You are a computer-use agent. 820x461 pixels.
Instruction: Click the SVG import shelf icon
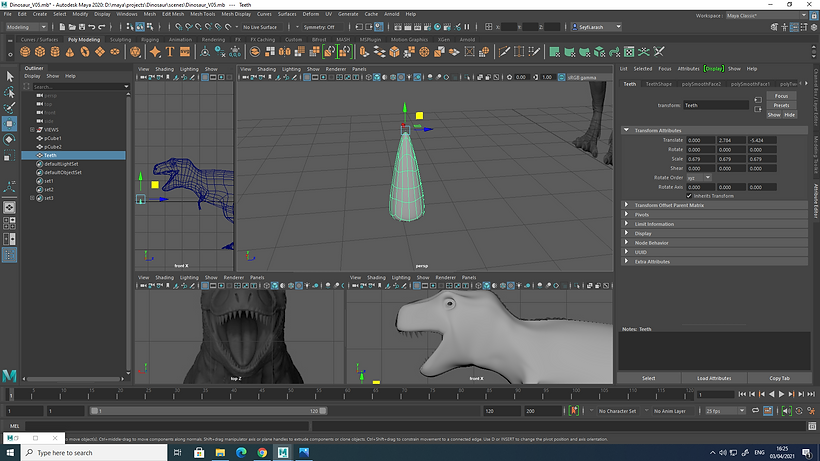tap(185, 52)
